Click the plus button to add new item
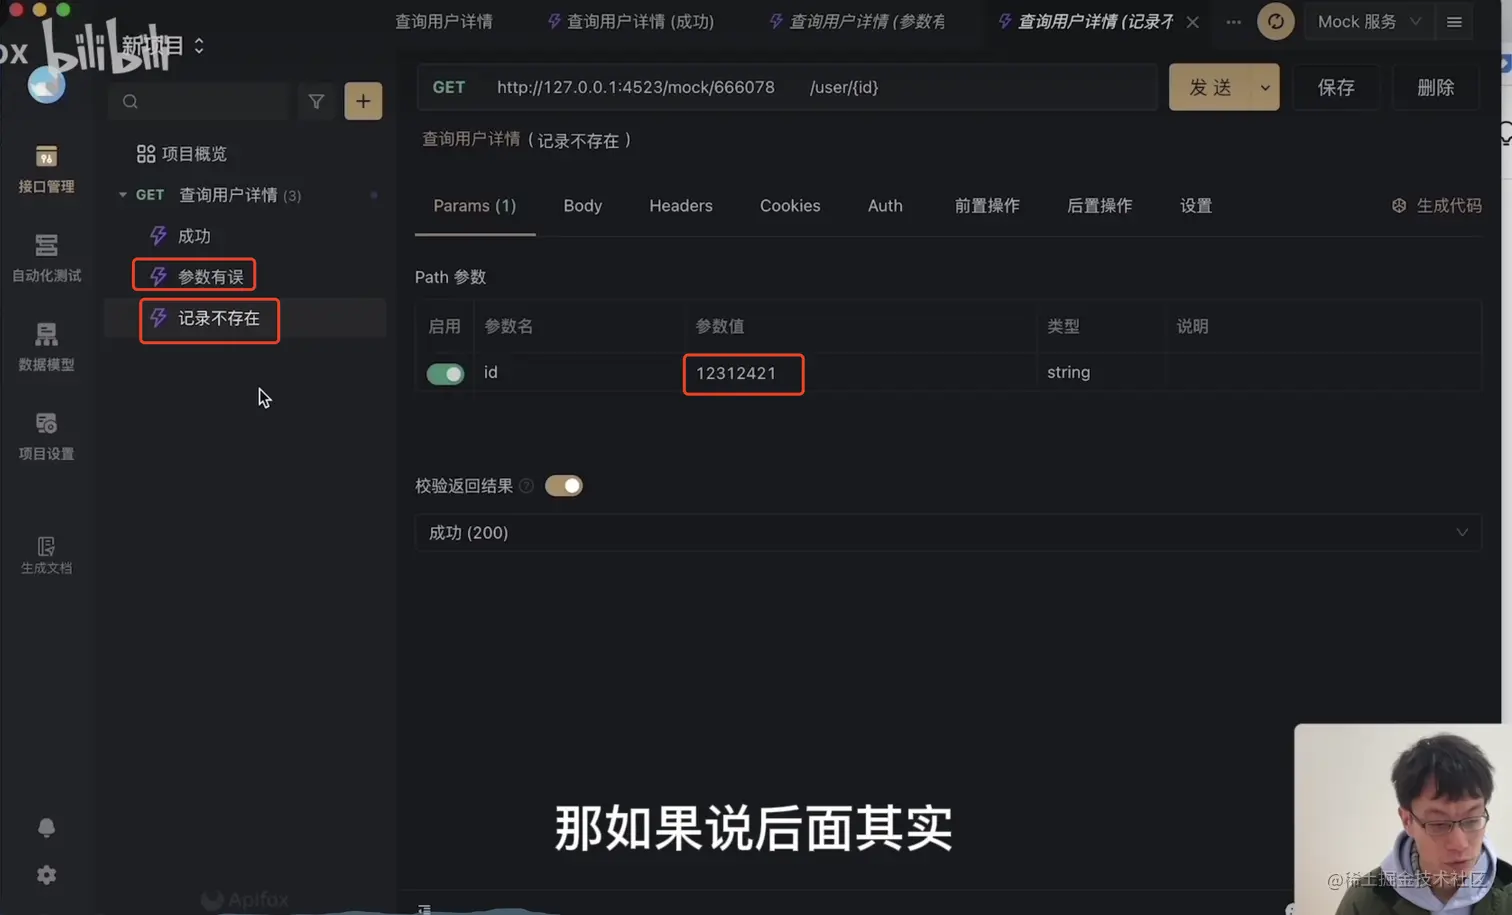 point(363,101)
